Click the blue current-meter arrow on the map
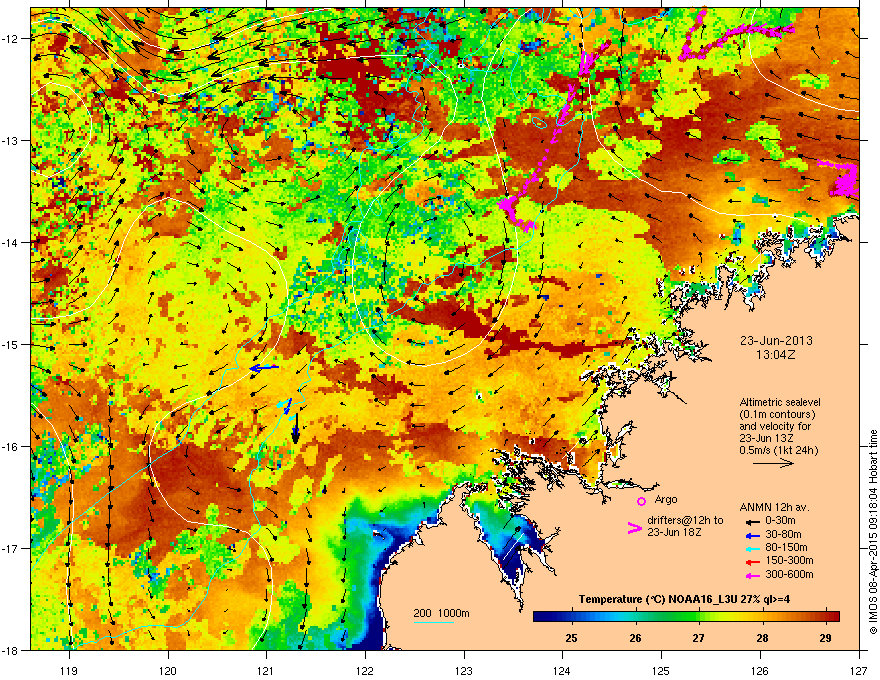Image resolution: width=880 pixels, height=680 pixels. (x=264, y=368)
